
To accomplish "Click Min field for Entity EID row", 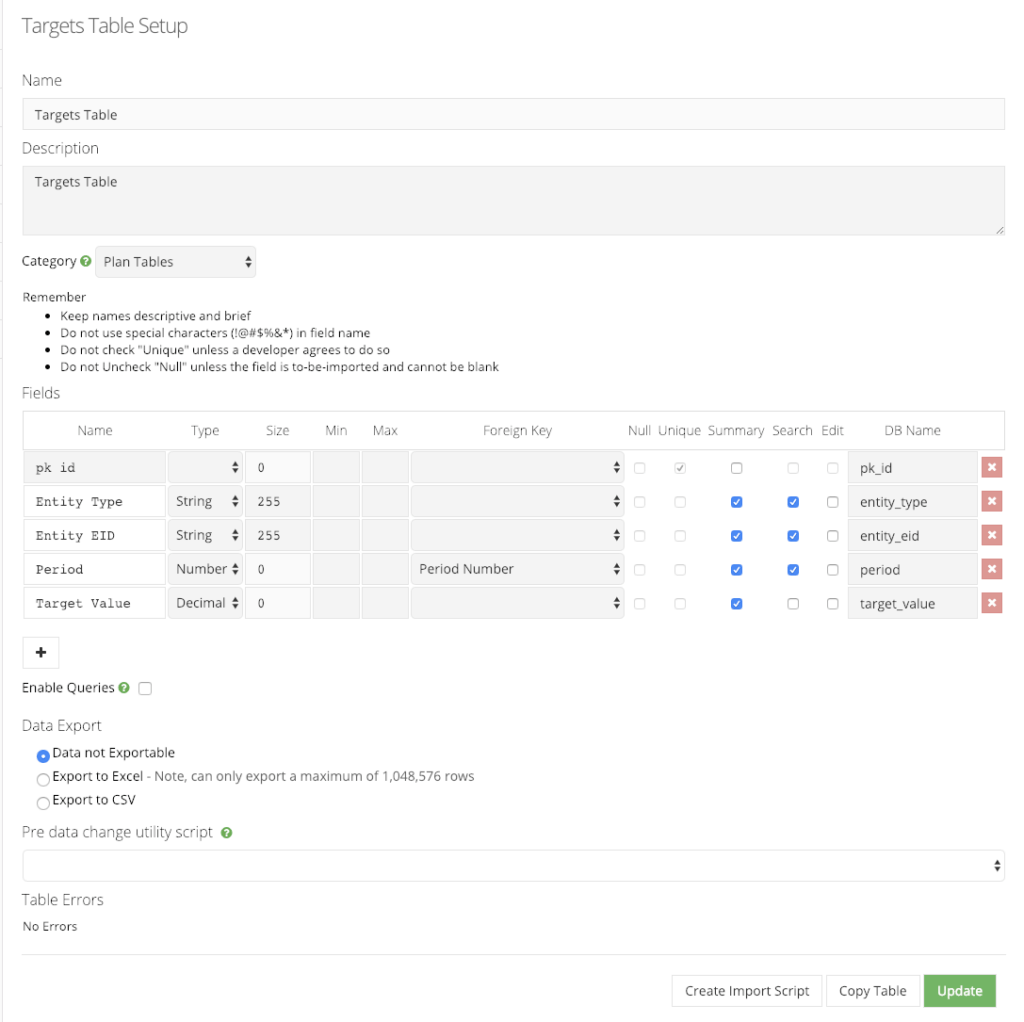I will pyautogui.click(x=336, y=535).
